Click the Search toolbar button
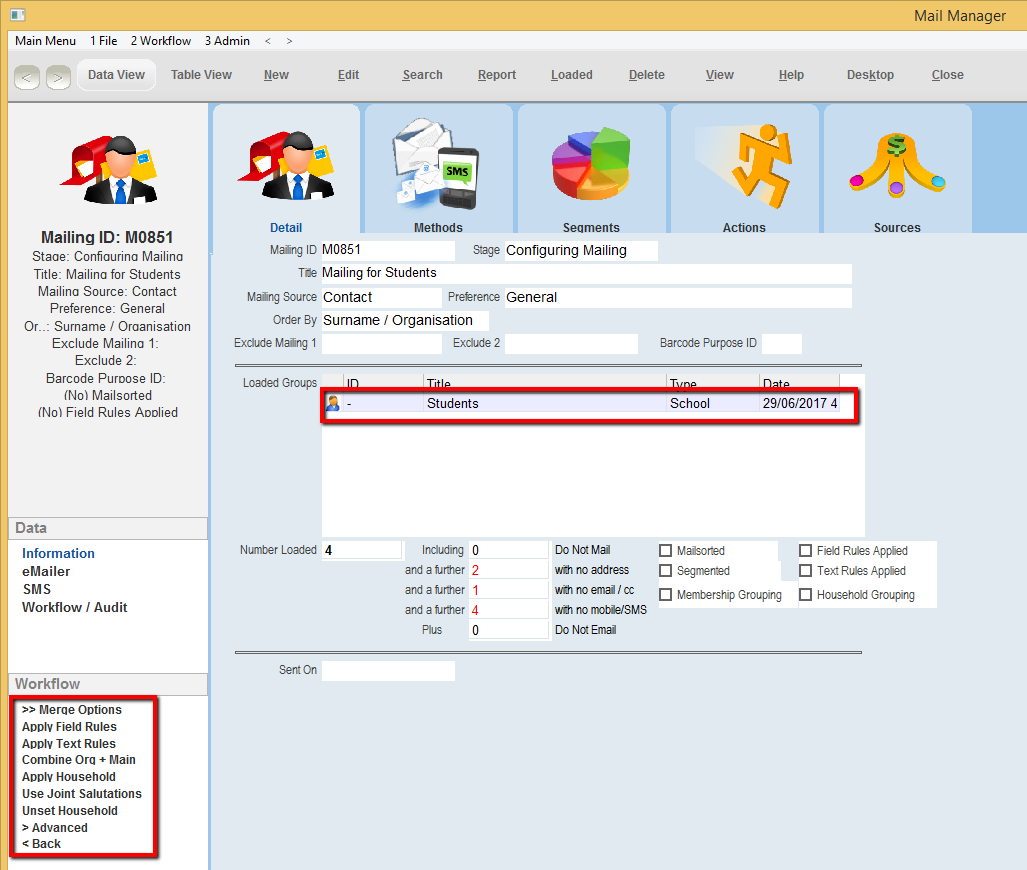Viewport: 1027px width, 870px height. [422, 75]
